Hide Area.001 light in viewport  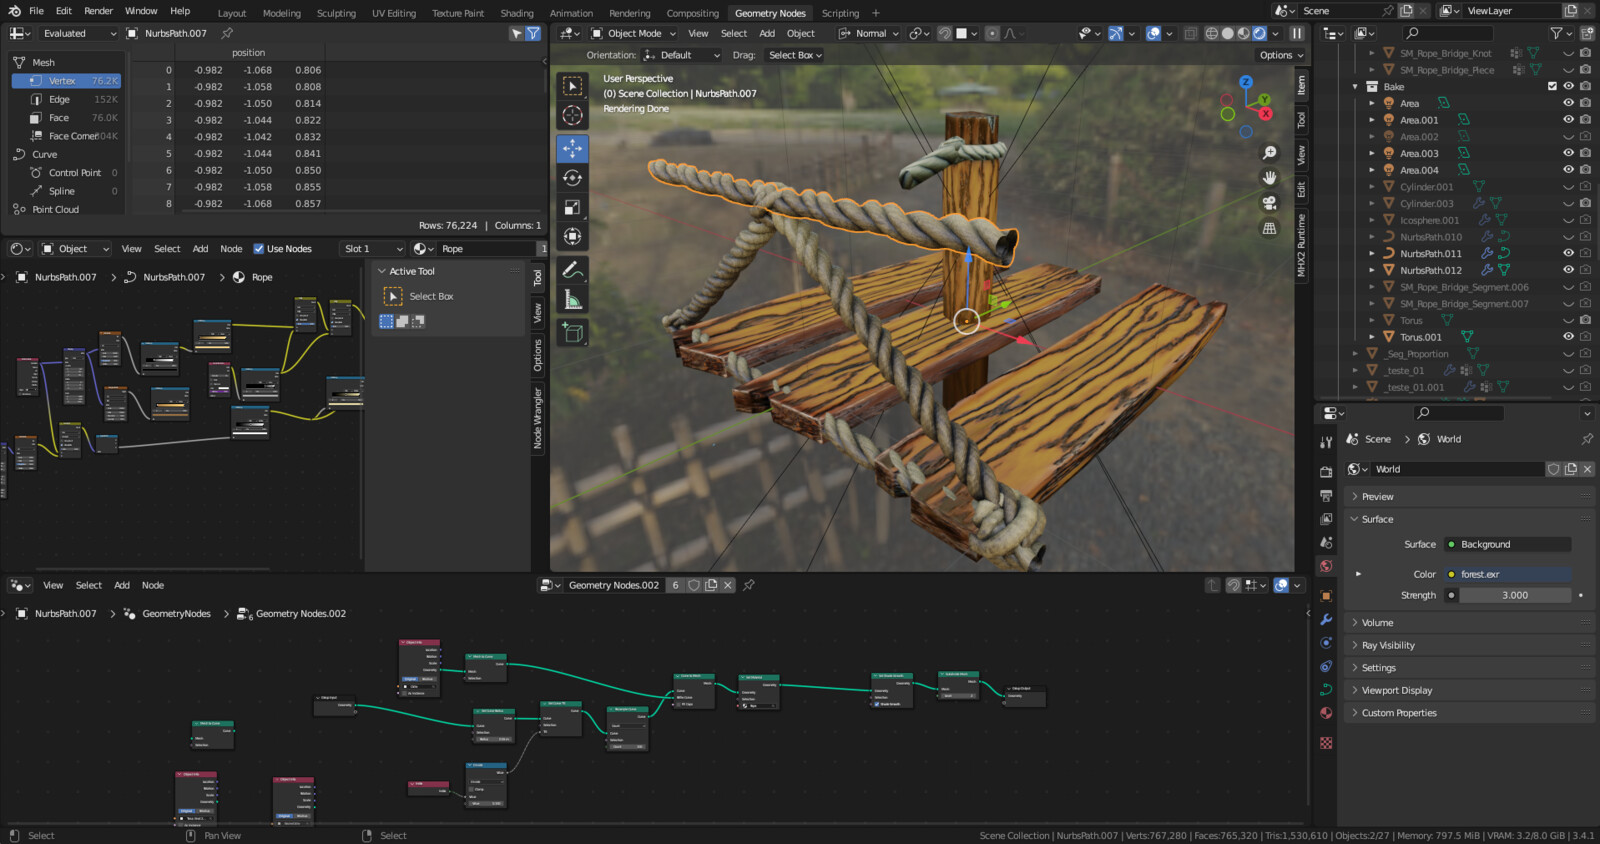click(x=1568, y=120)
